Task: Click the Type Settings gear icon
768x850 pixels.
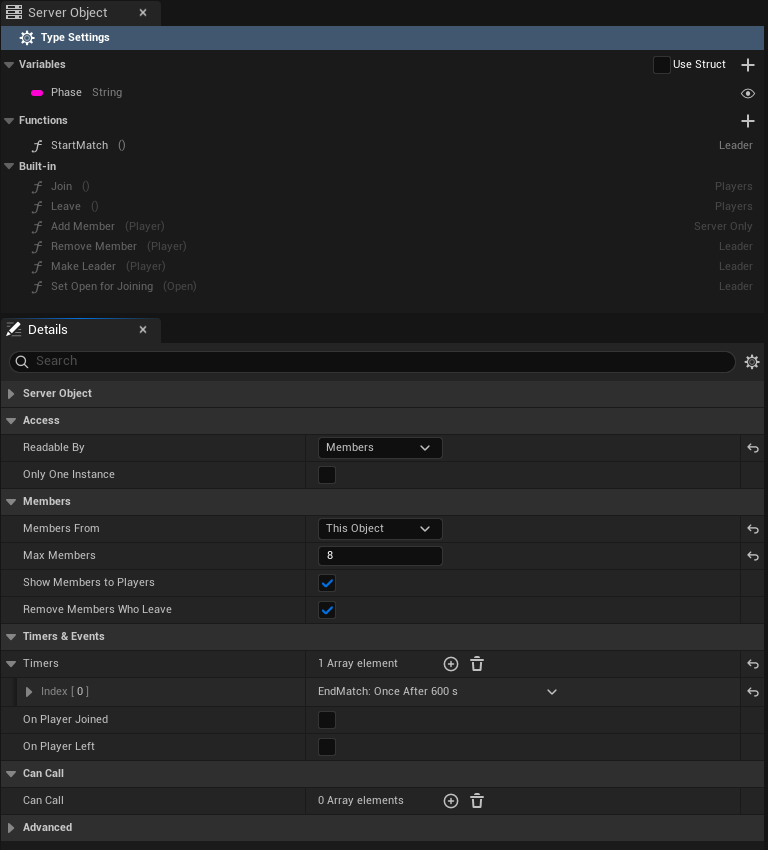Action: tap(27, 37)
